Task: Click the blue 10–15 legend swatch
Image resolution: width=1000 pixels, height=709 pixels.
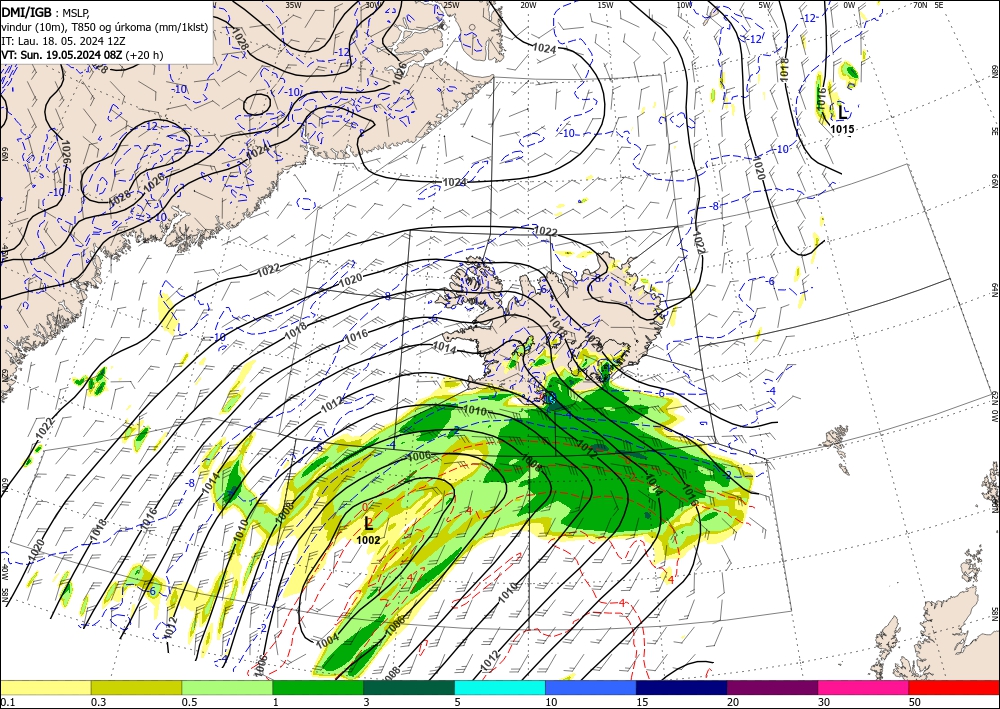Action: coord(591,687)
